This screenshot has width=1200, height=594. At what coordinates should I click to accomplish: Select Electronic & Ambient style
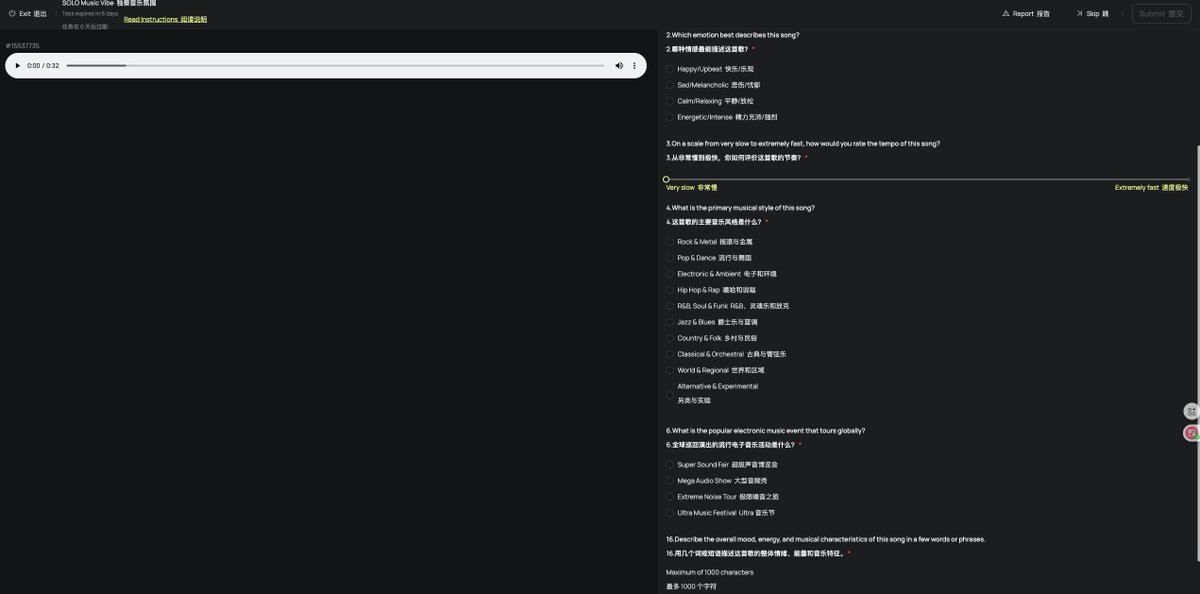coord(670,274)
